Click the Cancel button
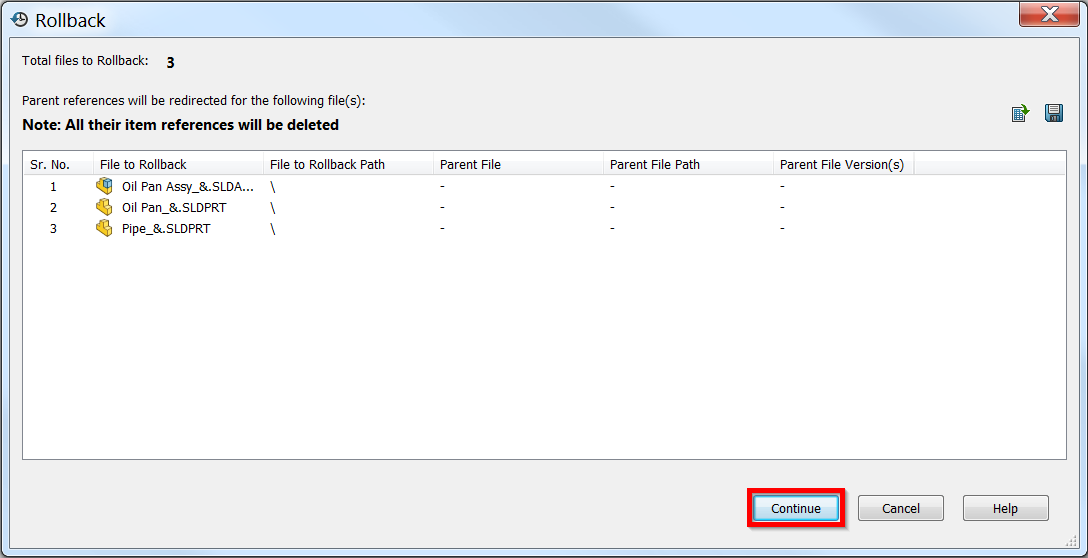The image size is (1088, 558). click(901, 508)
